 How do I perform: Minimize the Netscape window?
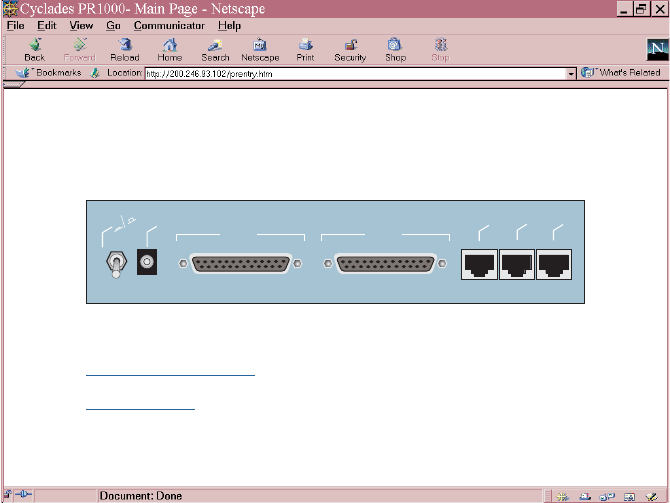click(x=624, y=9)
